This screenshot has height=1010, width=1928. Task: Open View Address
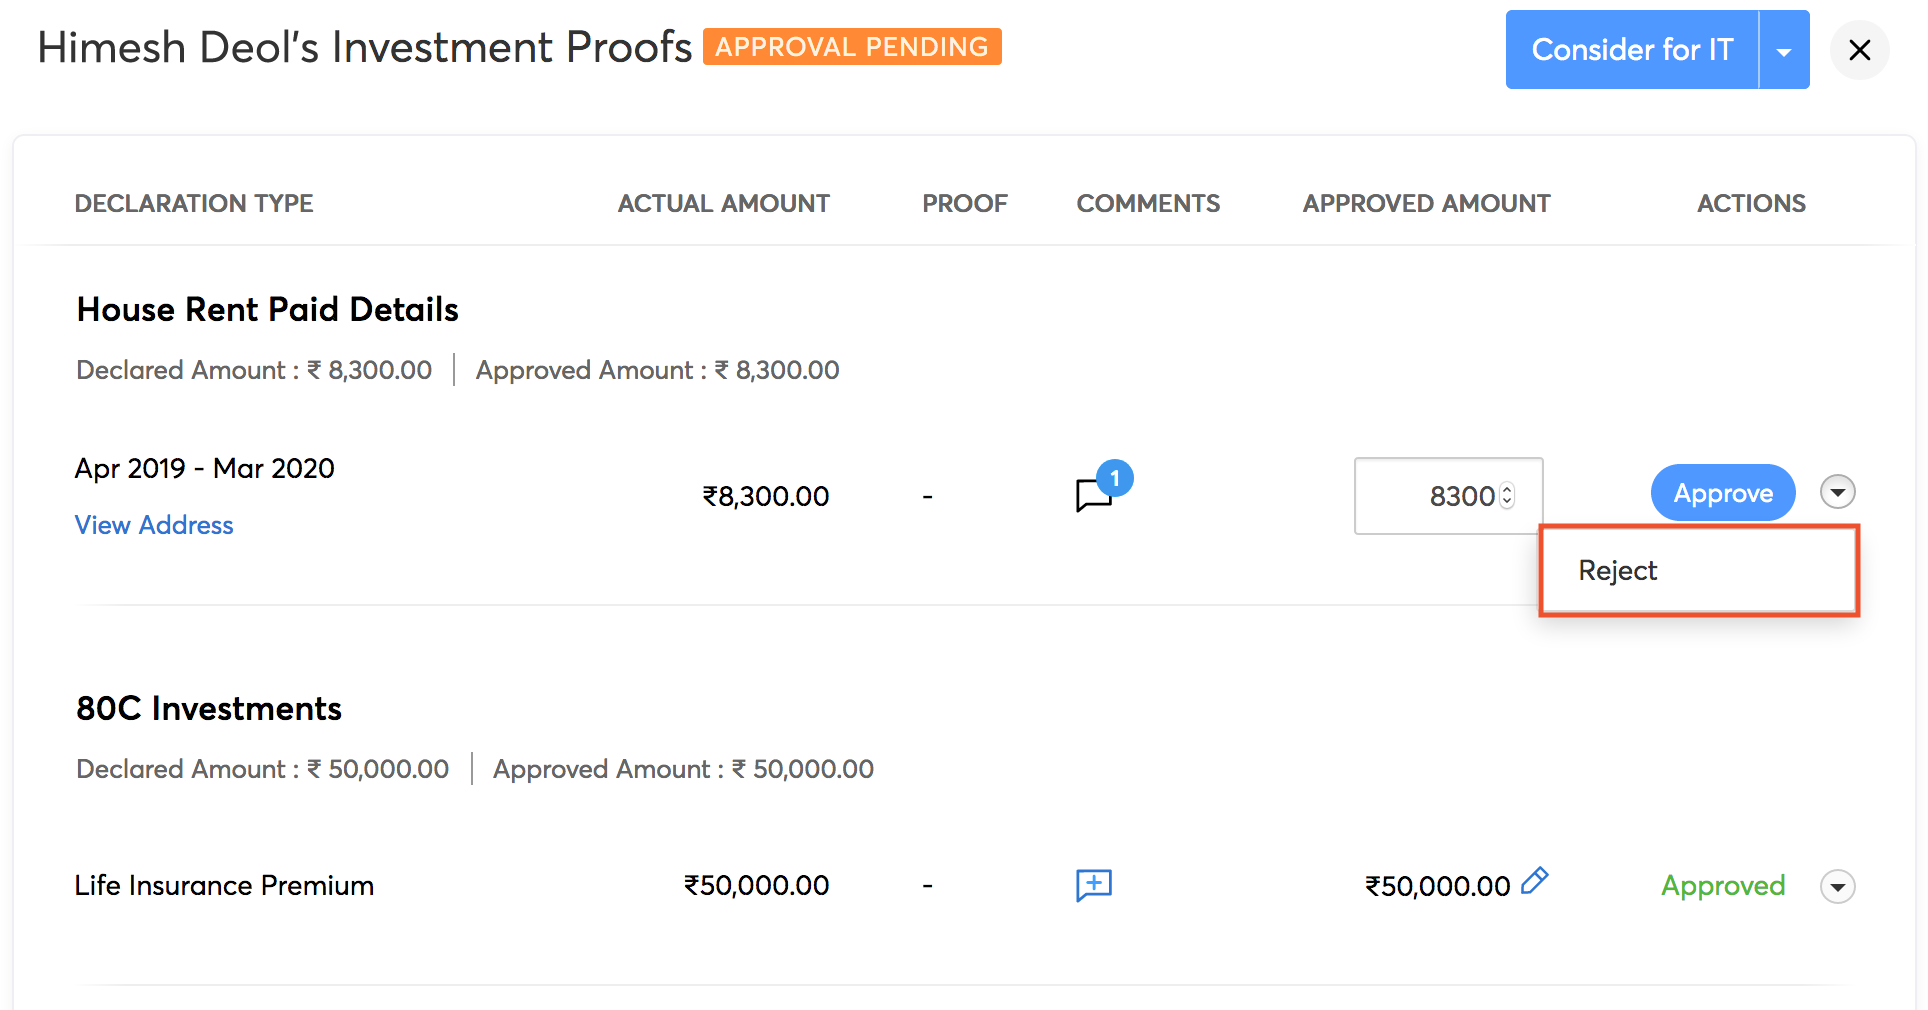tap(153, 524)
